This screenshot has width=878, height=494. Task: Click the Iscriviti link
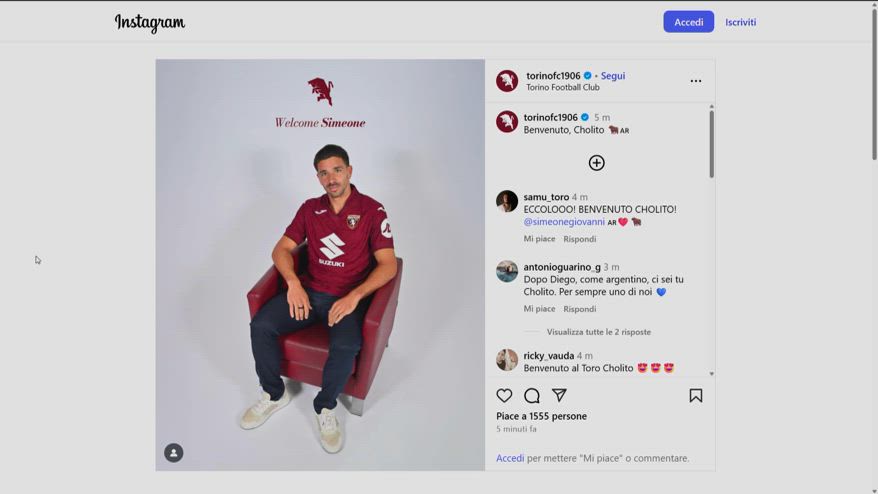tap(740, 22)
